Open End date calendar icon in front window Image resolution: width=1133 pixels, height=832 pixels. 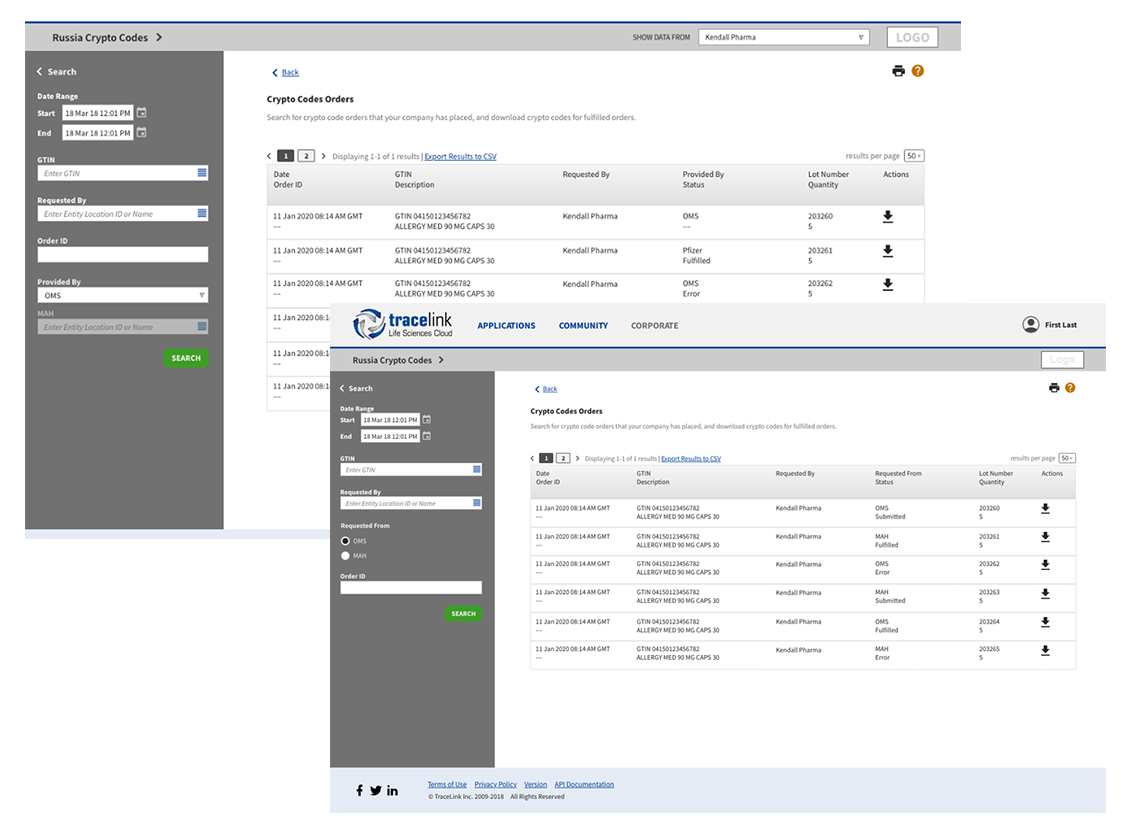427,436
